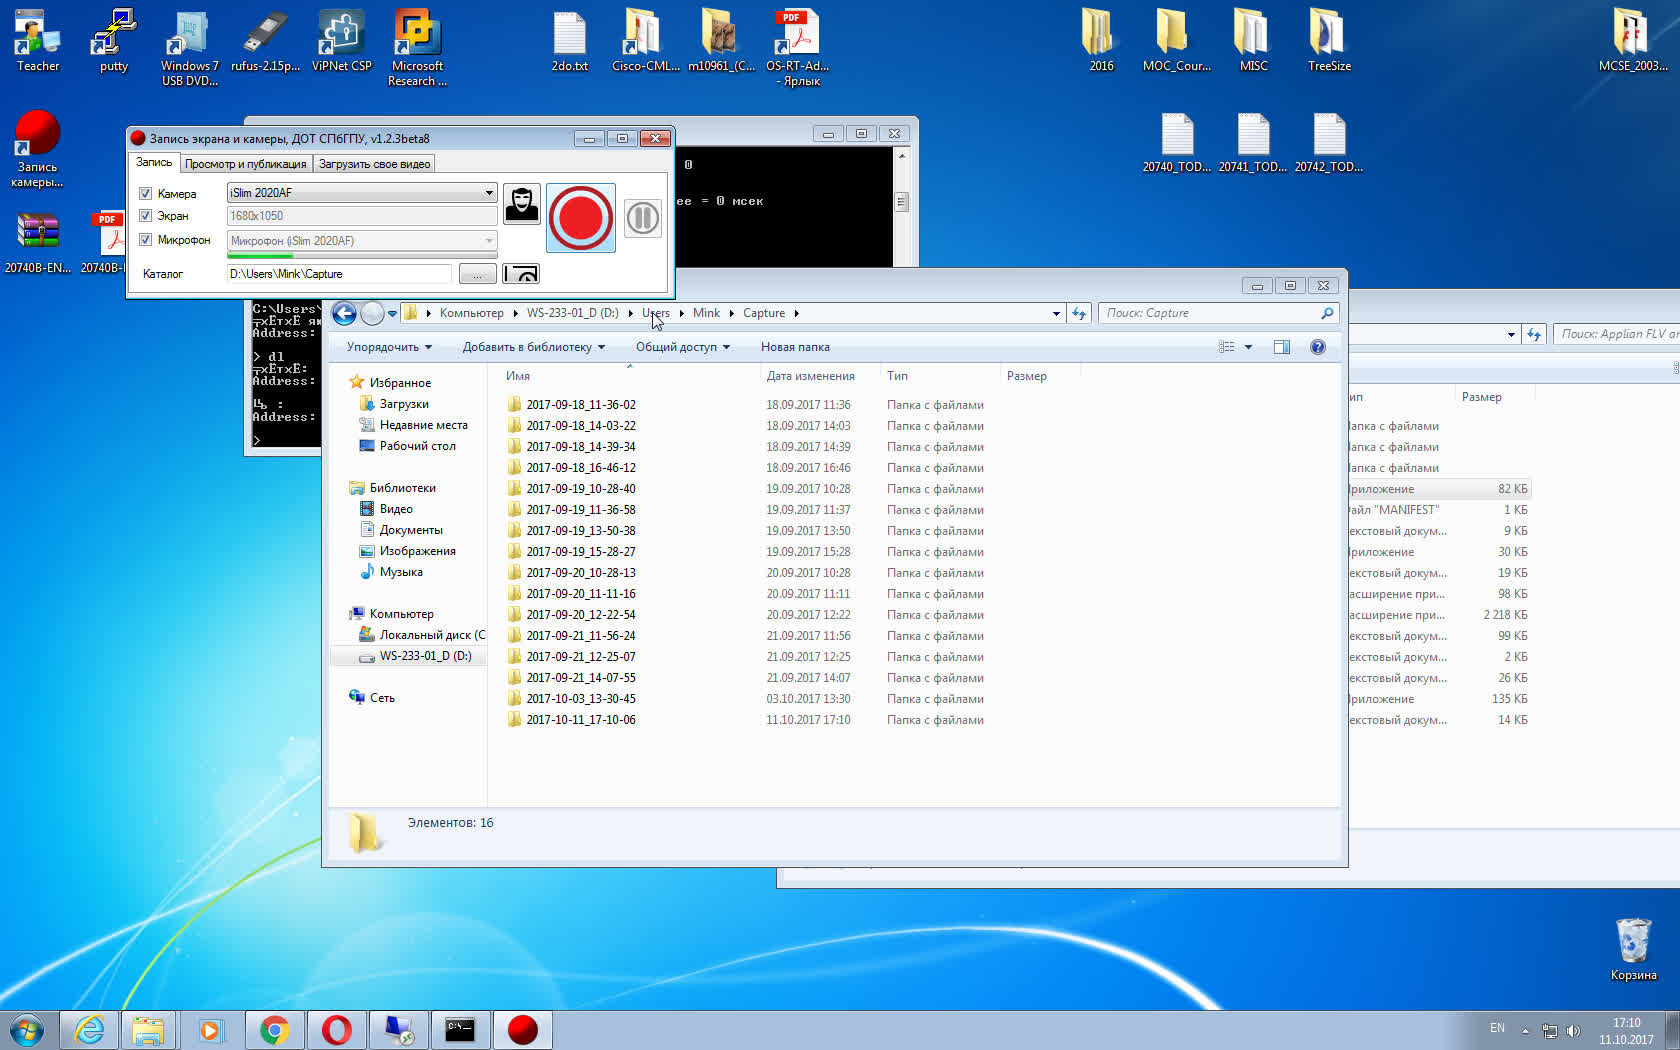
Task: Click the volume speaker tray icon
Action: coord(1573,1030)
